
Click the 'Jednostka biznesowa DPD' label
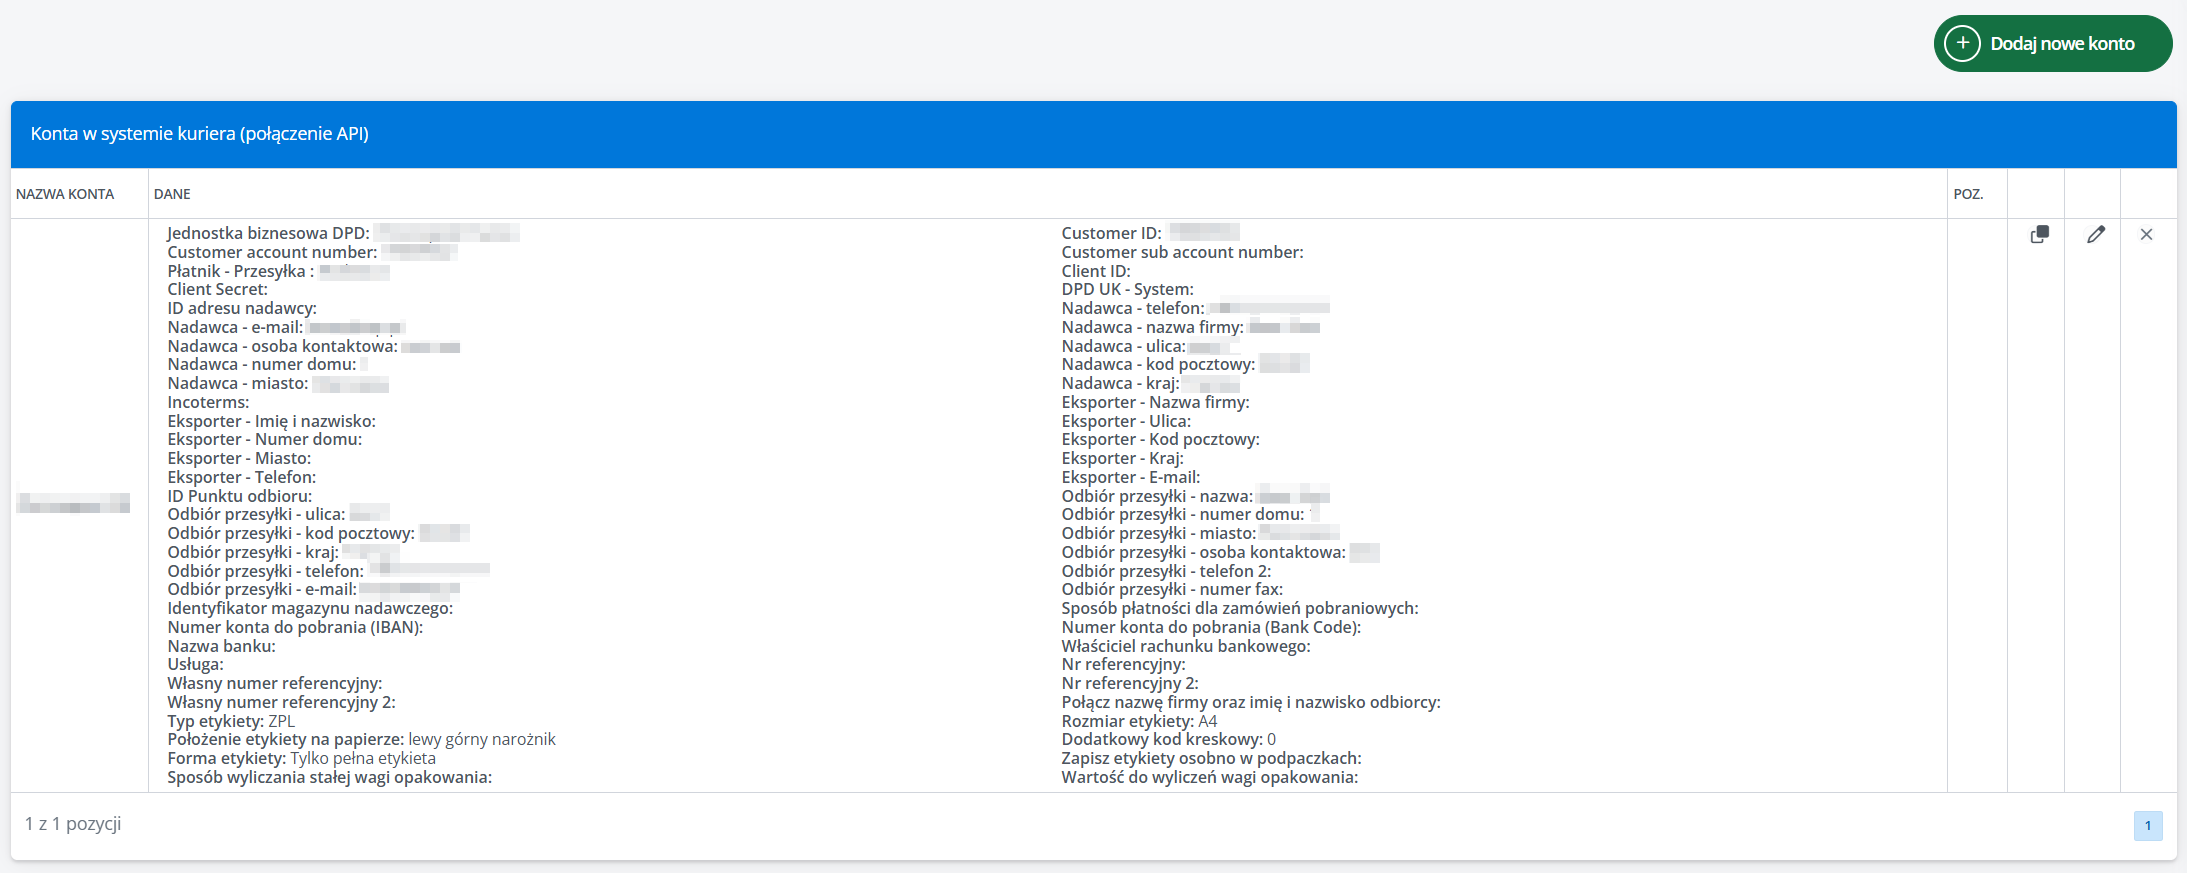268,233
